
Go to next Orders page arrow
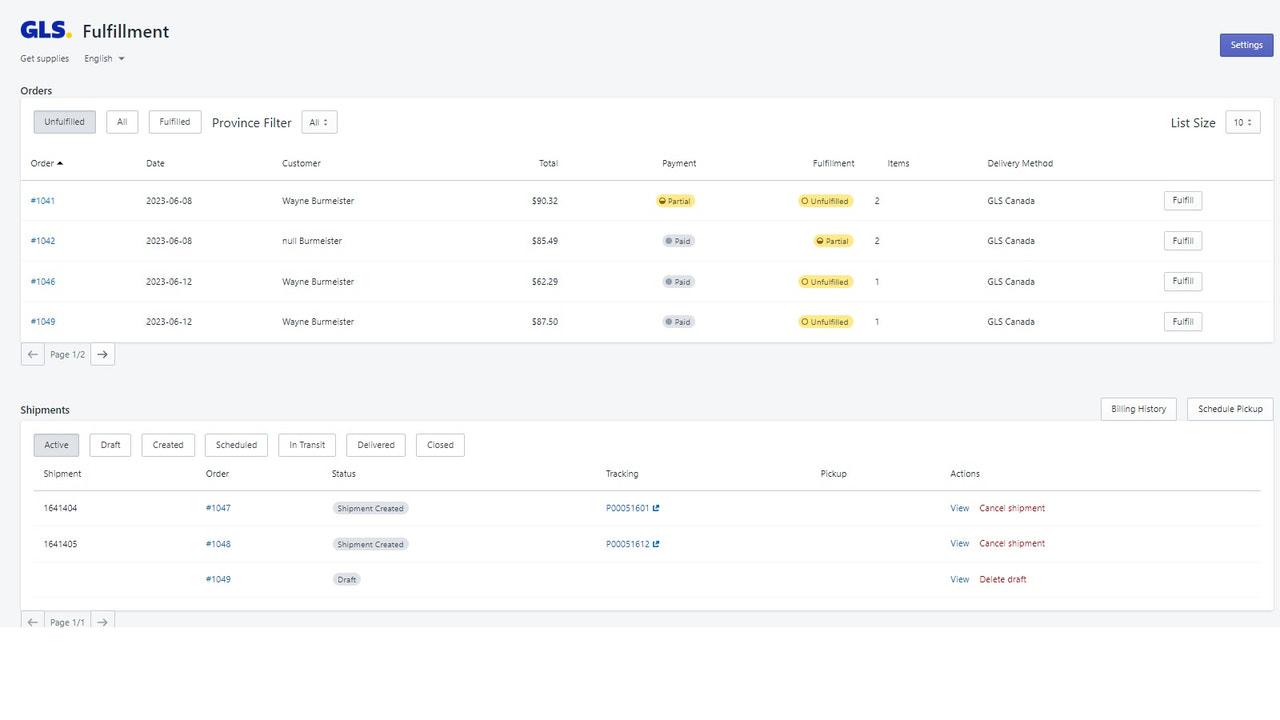[x=102, y=354]
